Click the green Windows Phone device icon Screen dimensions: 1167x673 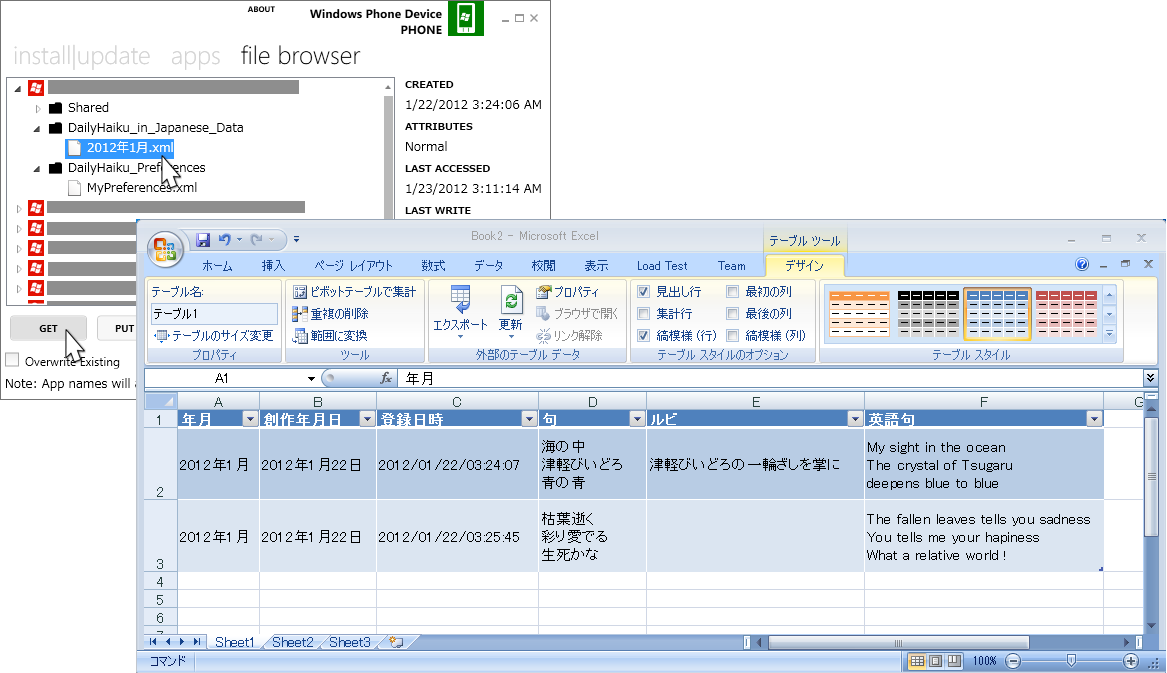pos(466,19)
